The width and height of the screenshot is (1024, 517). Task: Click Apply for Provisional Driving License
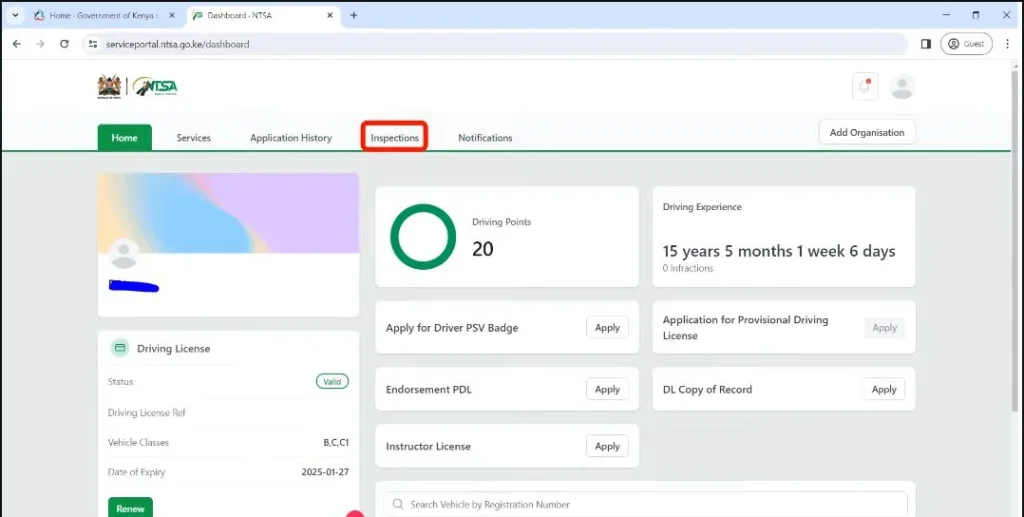pos(884,328)
